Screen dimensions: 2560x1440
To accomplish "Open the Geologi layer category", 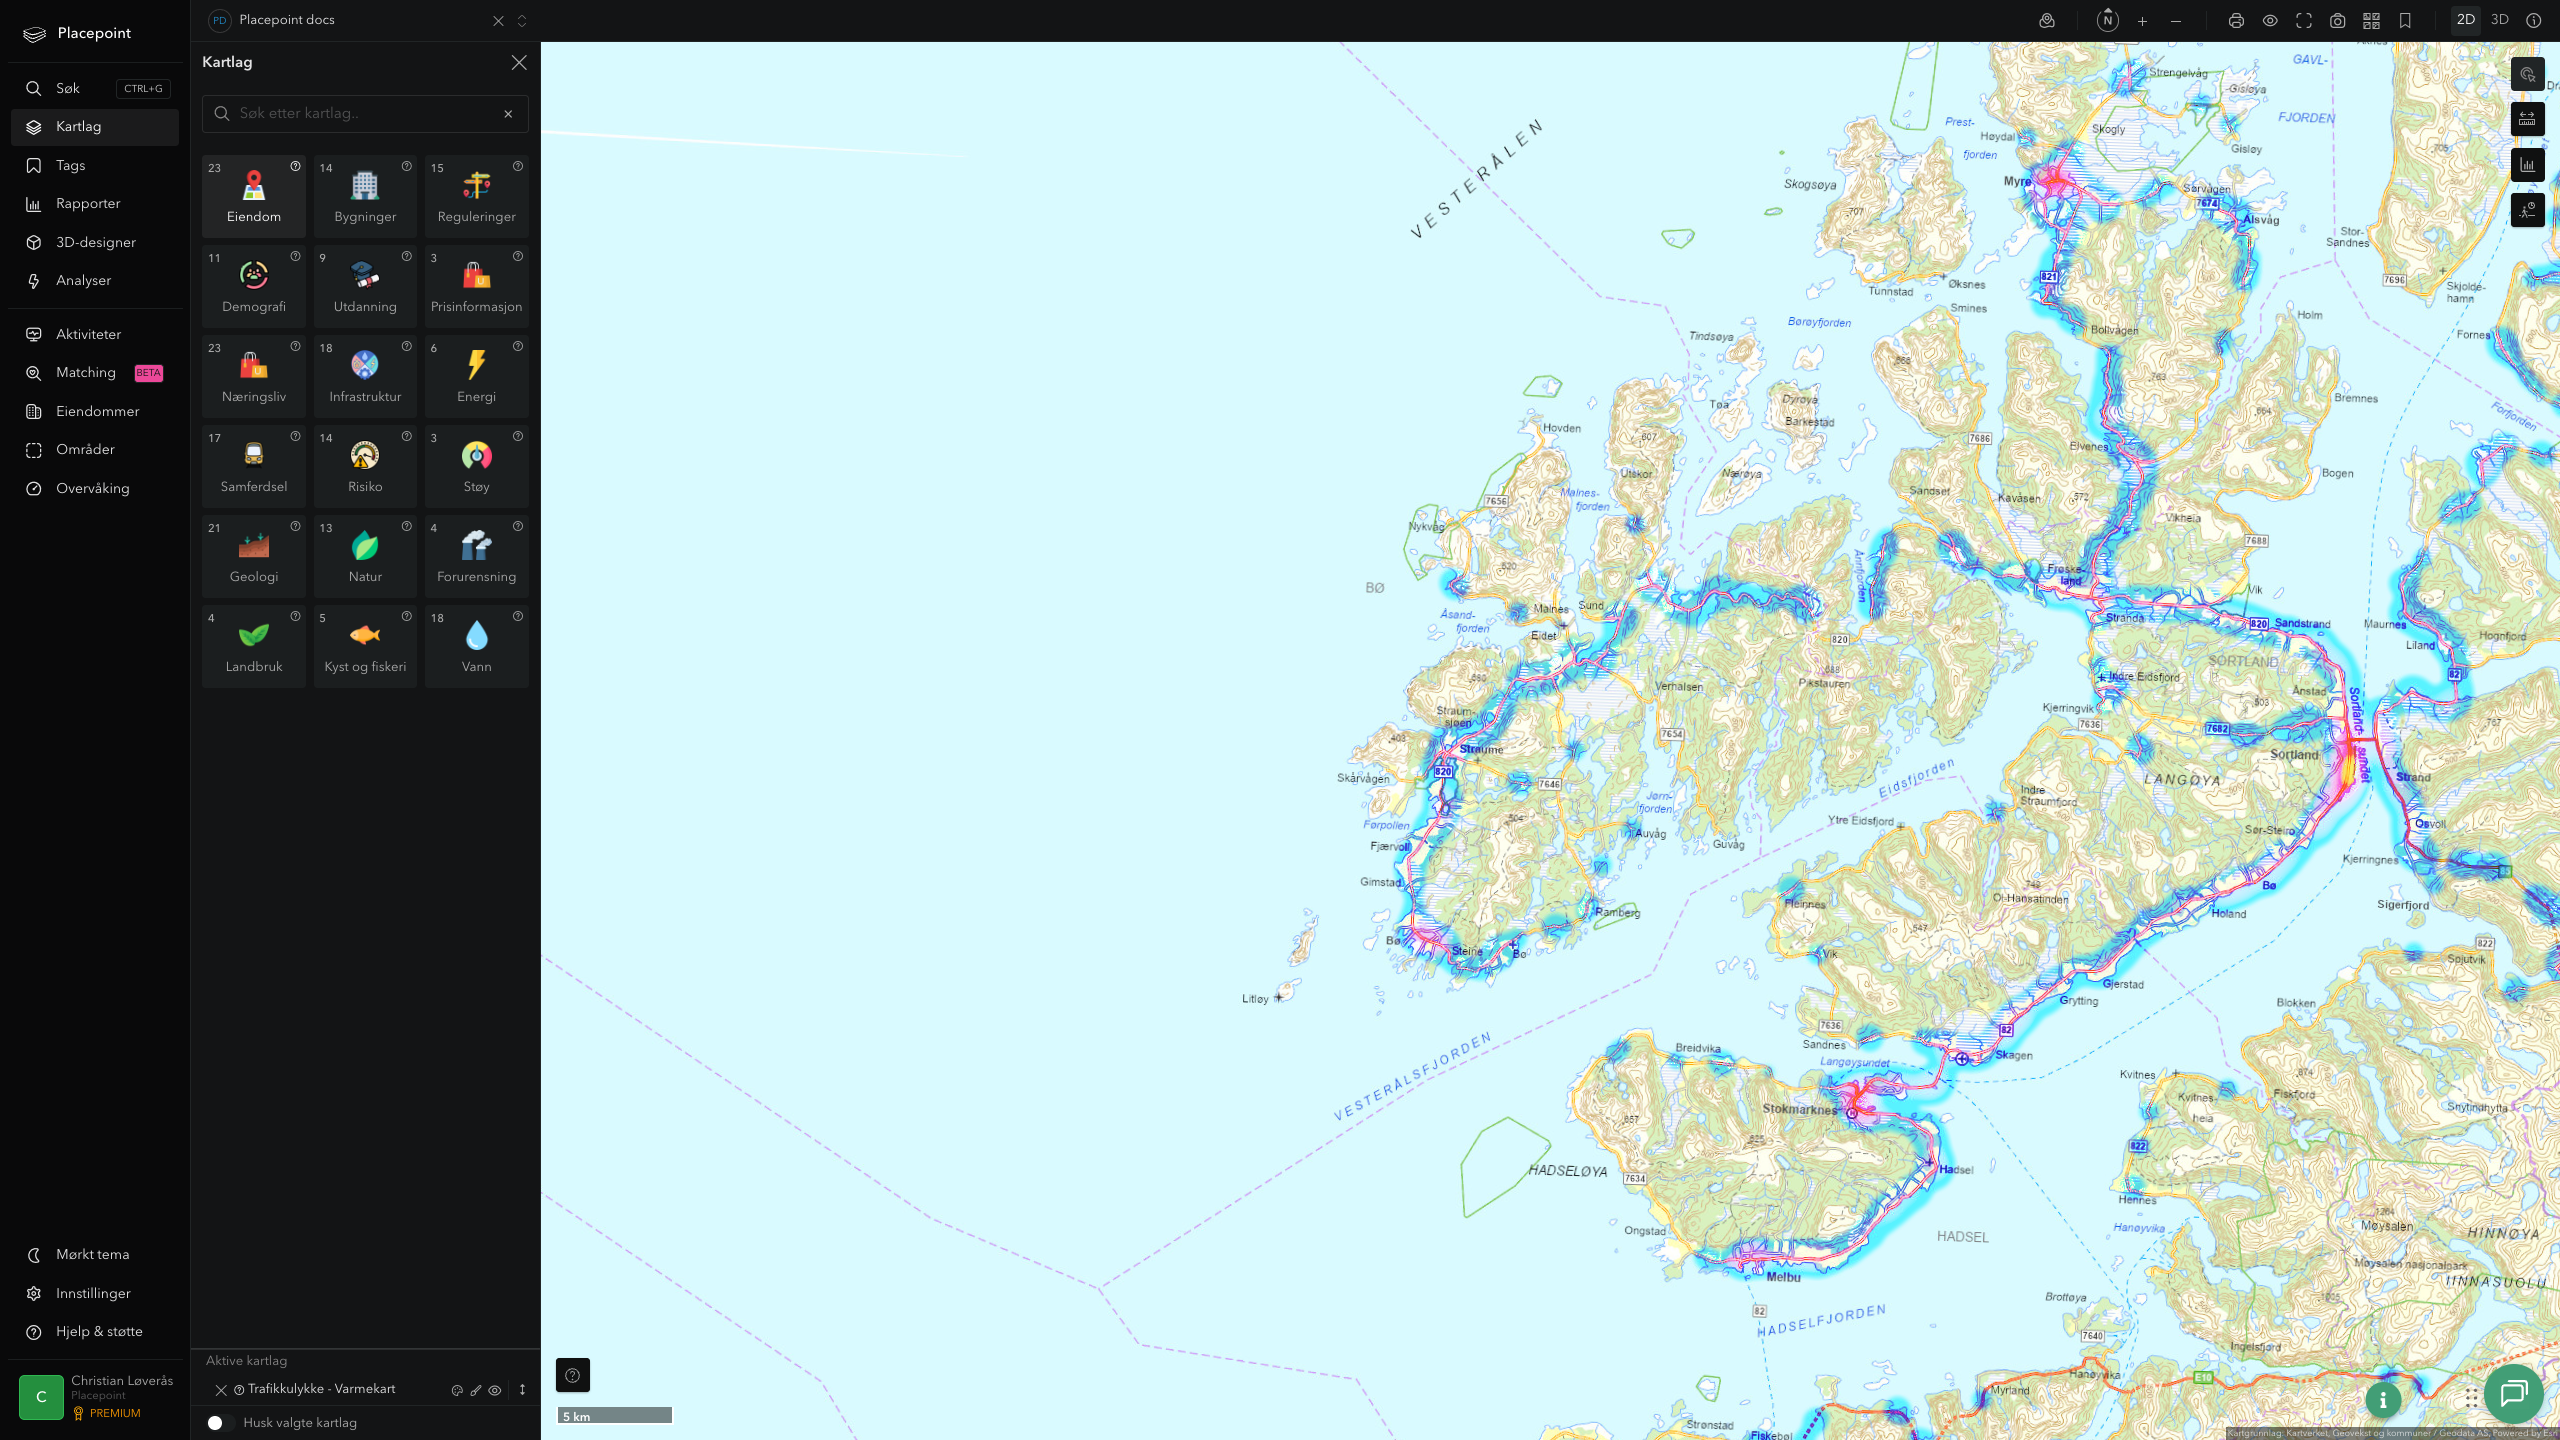I will click(x=253, y=556).
